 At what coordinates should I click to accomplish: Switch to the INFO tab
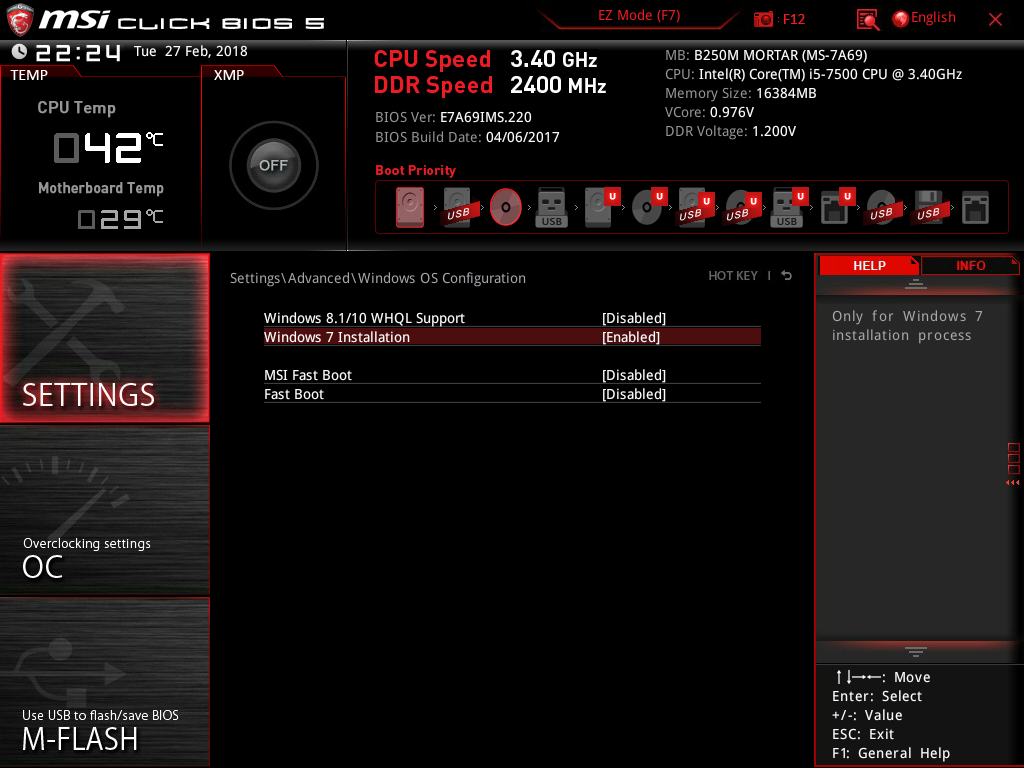[970, 266]
